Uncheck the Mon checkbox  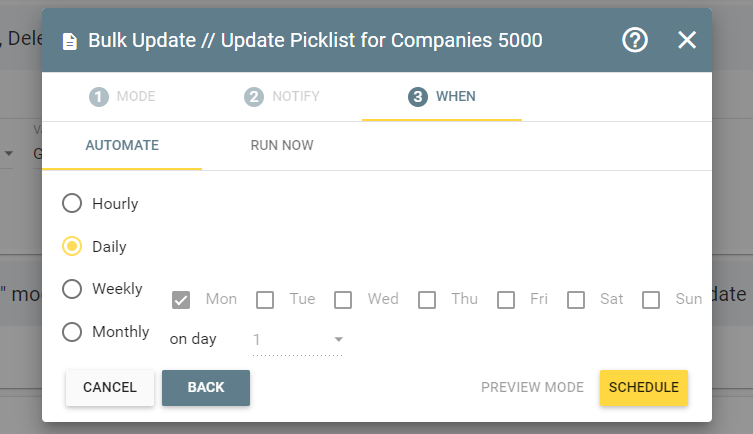(x=181, y=300)
